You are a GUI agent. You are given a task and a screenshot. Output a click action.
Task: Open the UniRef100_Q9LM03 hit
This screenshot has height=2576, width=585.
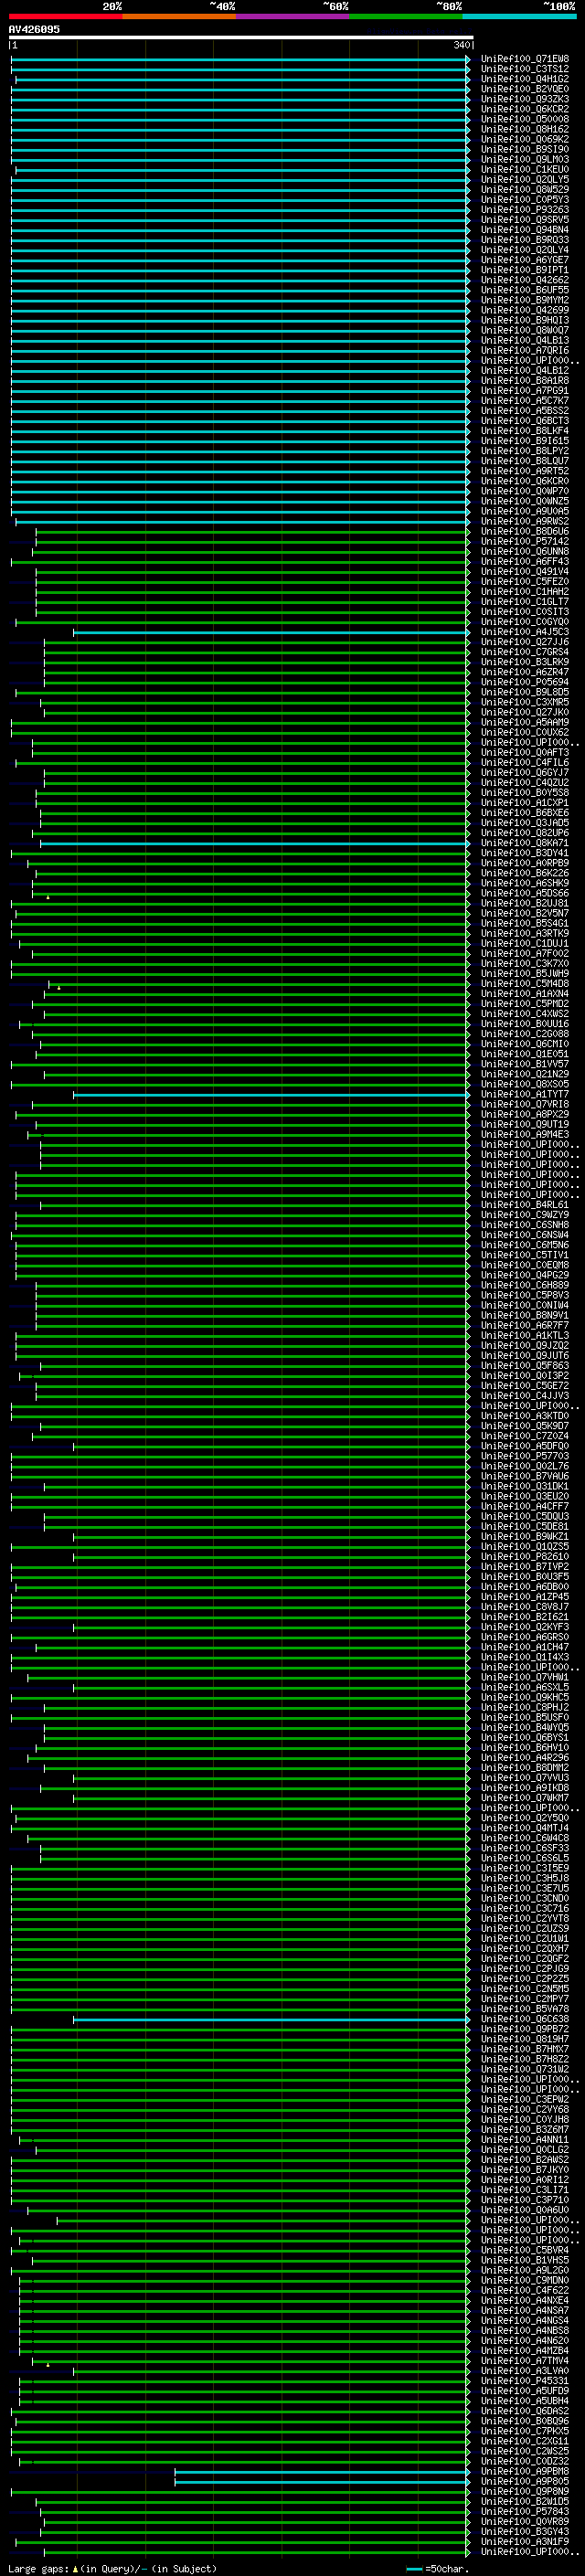point(525,159)
